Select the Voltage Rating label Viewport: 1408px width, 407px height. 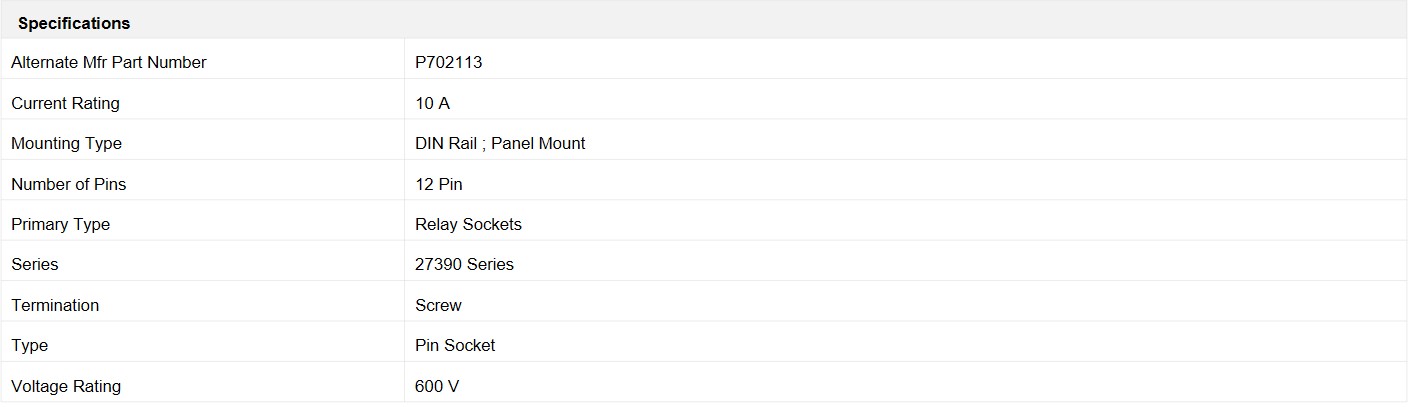point(66,386)
